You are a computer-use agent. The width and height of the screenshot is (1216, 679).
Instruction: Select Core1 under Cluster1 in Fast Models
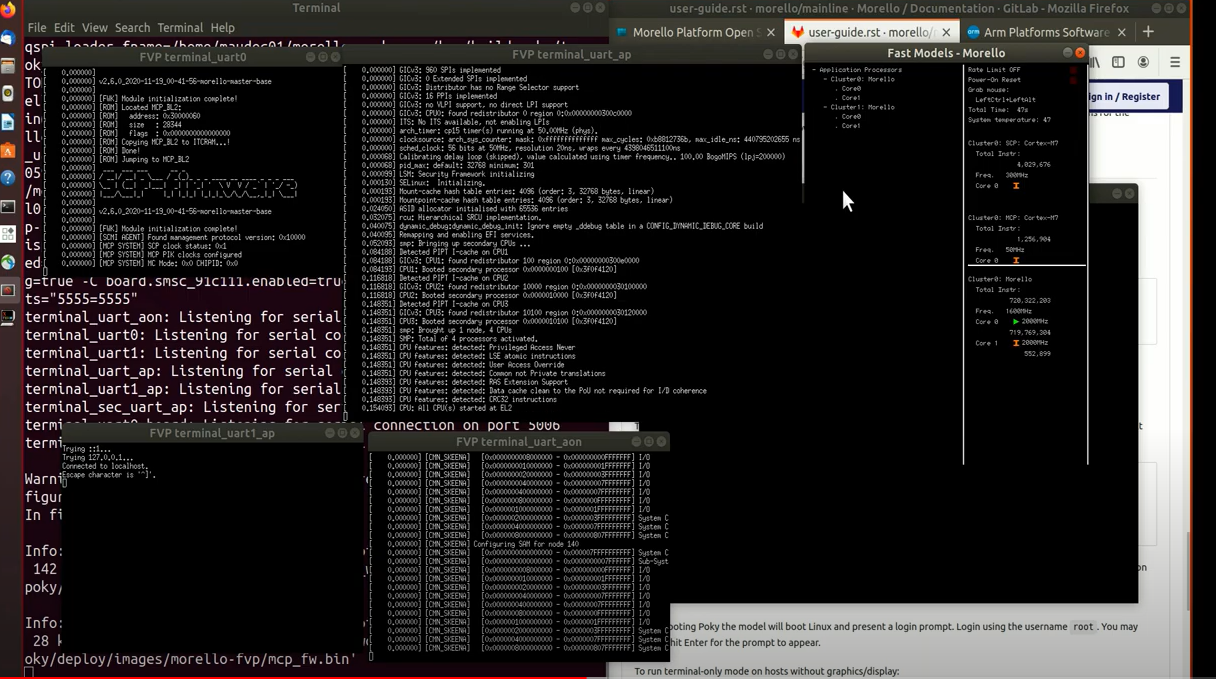[851, 126]
